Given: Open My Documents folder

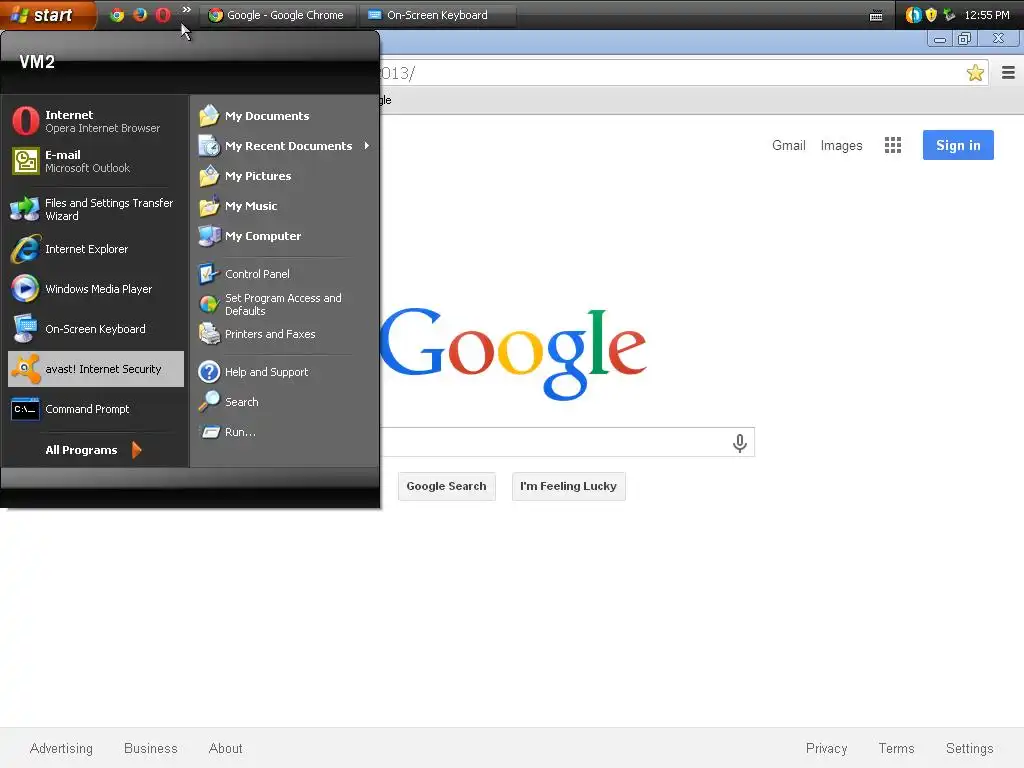Looking at the screenshot, I should (285, 116).
